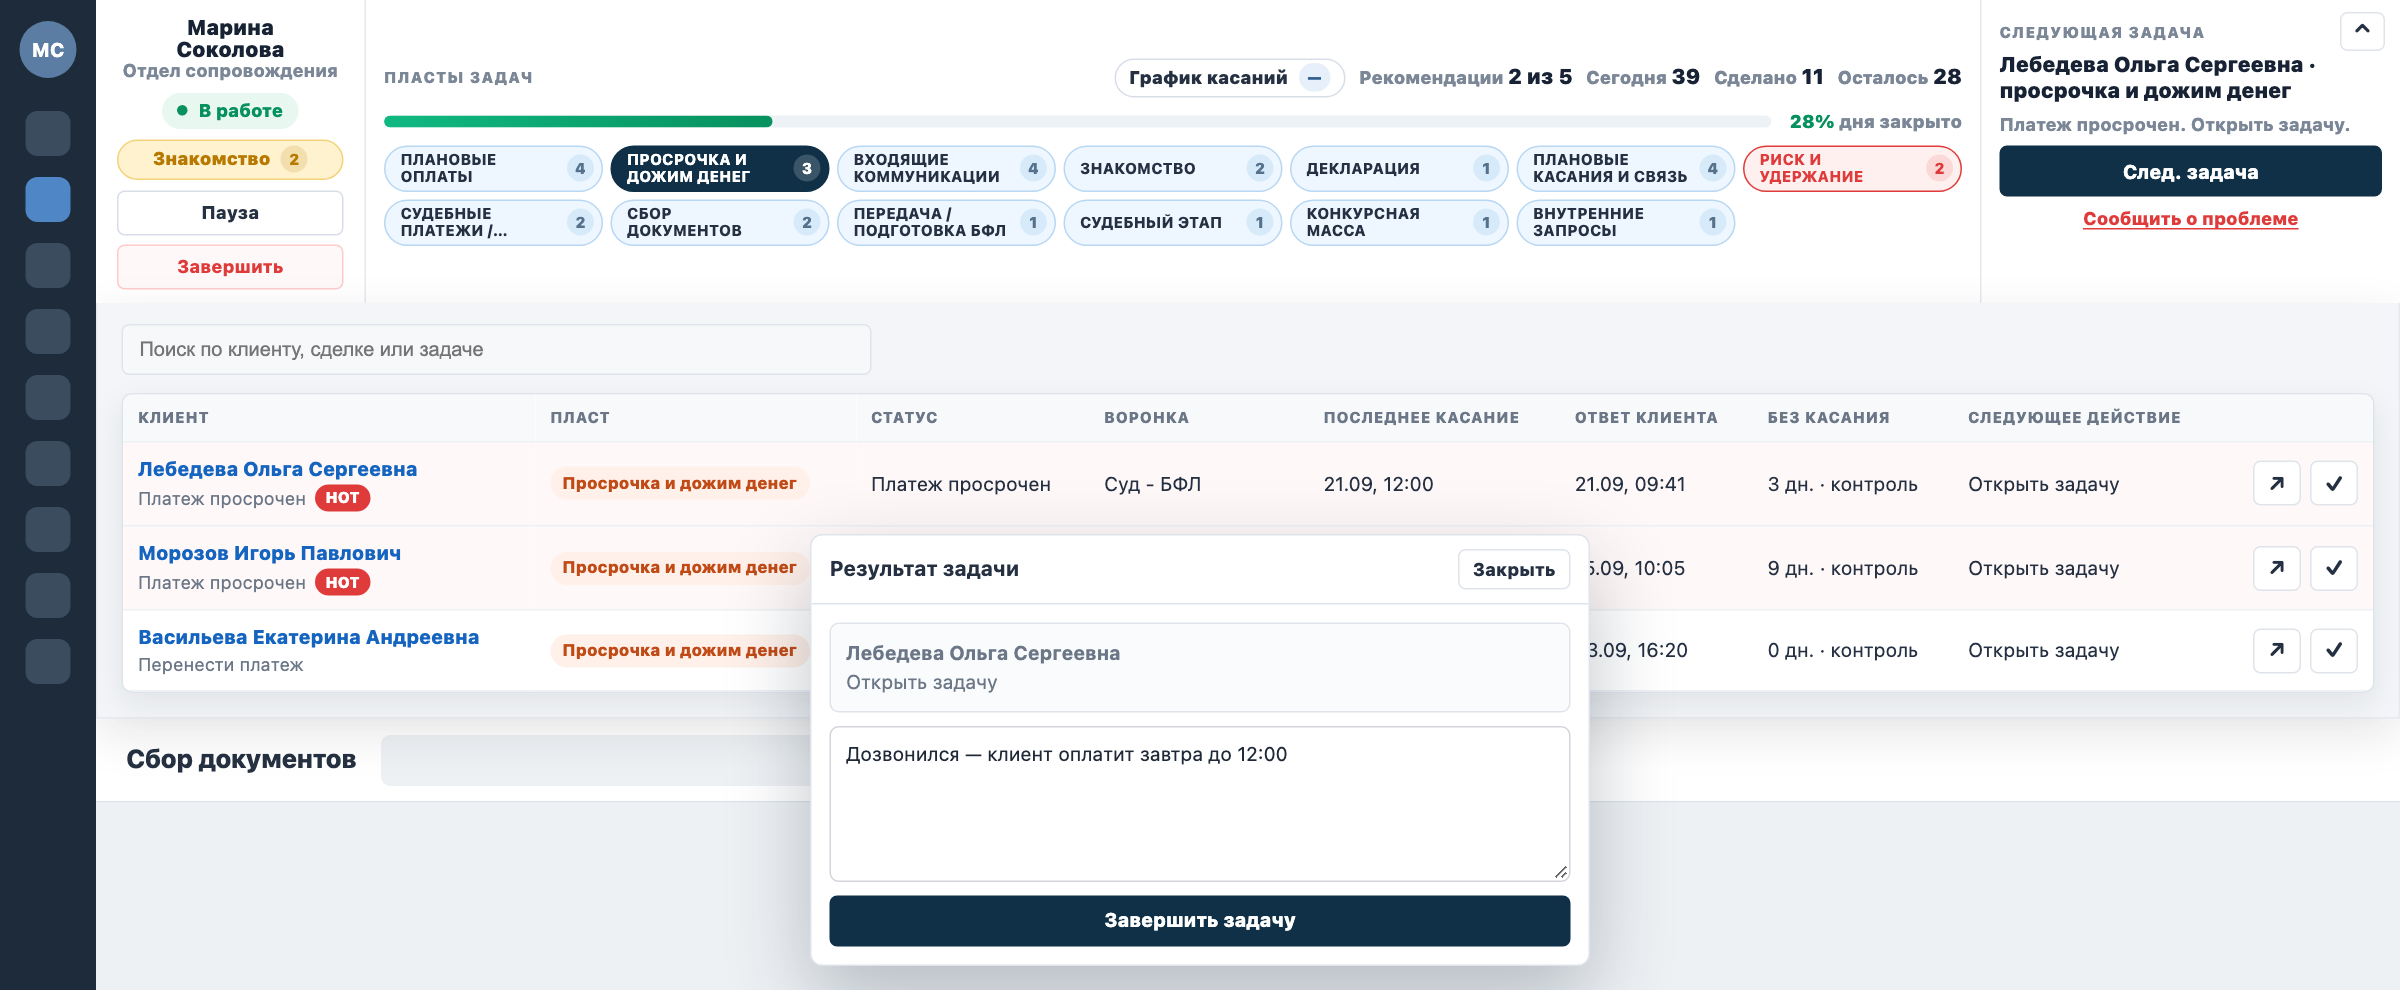Open the Риск и удержание layer
The image size is (2400, 990).
[x=1852, y=168]
